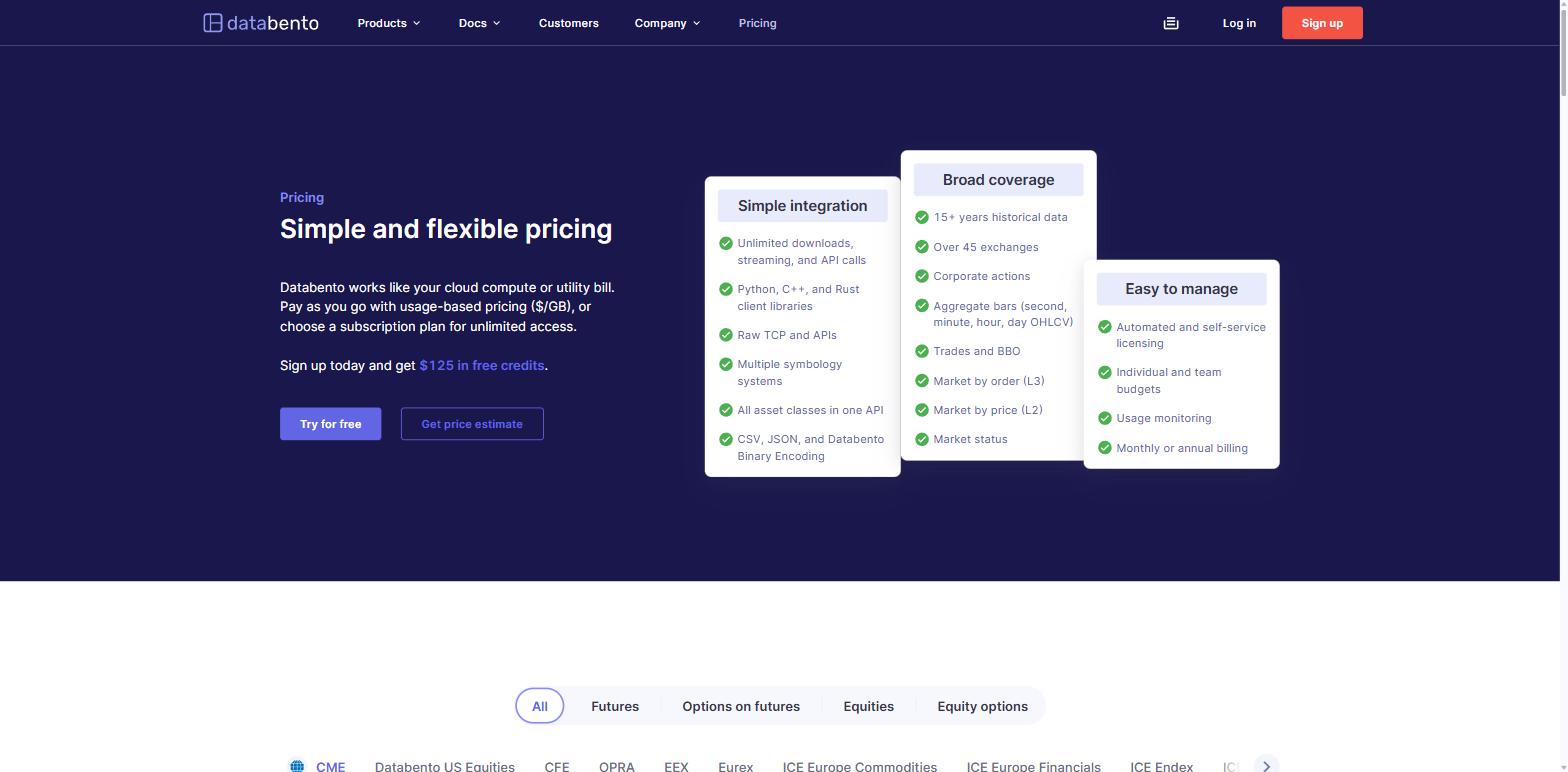This screenshot has width=1568, height=772.
Task: Expand the Company dropdown menu
Action: click(667, 23)
